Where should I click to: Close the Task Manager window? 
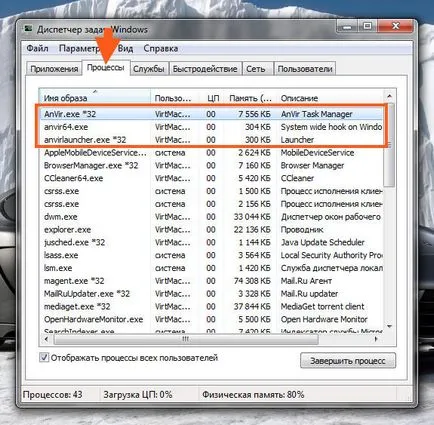pos(396,26)
